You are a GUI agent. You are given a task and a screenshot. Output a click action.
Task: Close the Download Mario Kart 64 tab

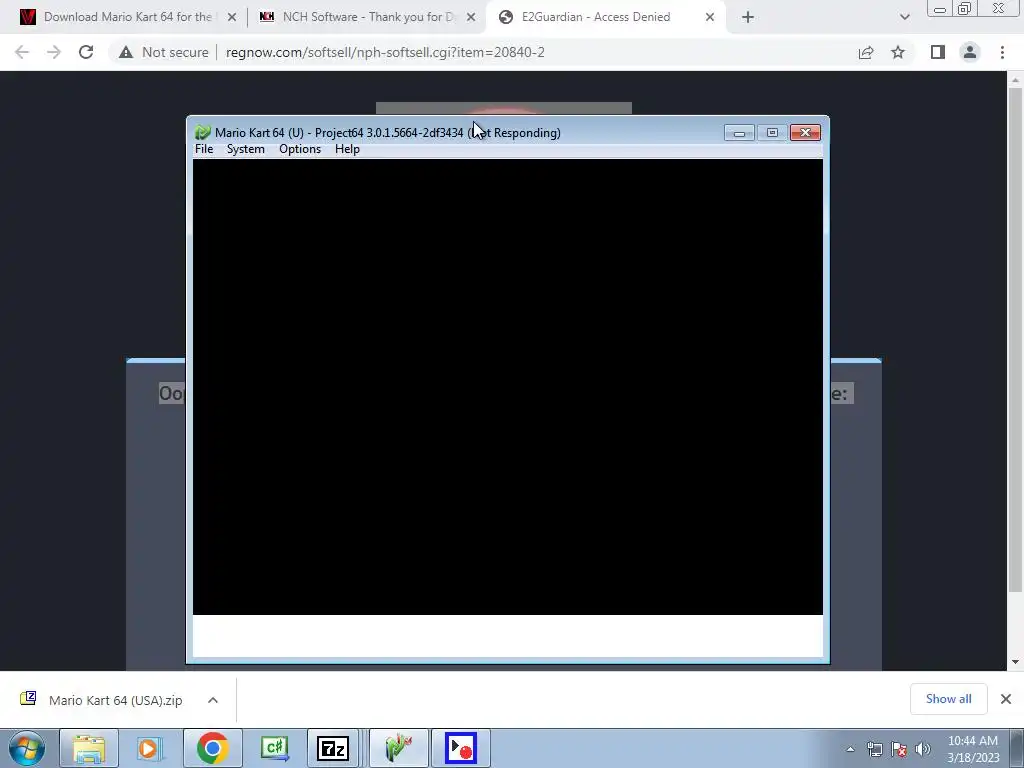coord(232,17)
